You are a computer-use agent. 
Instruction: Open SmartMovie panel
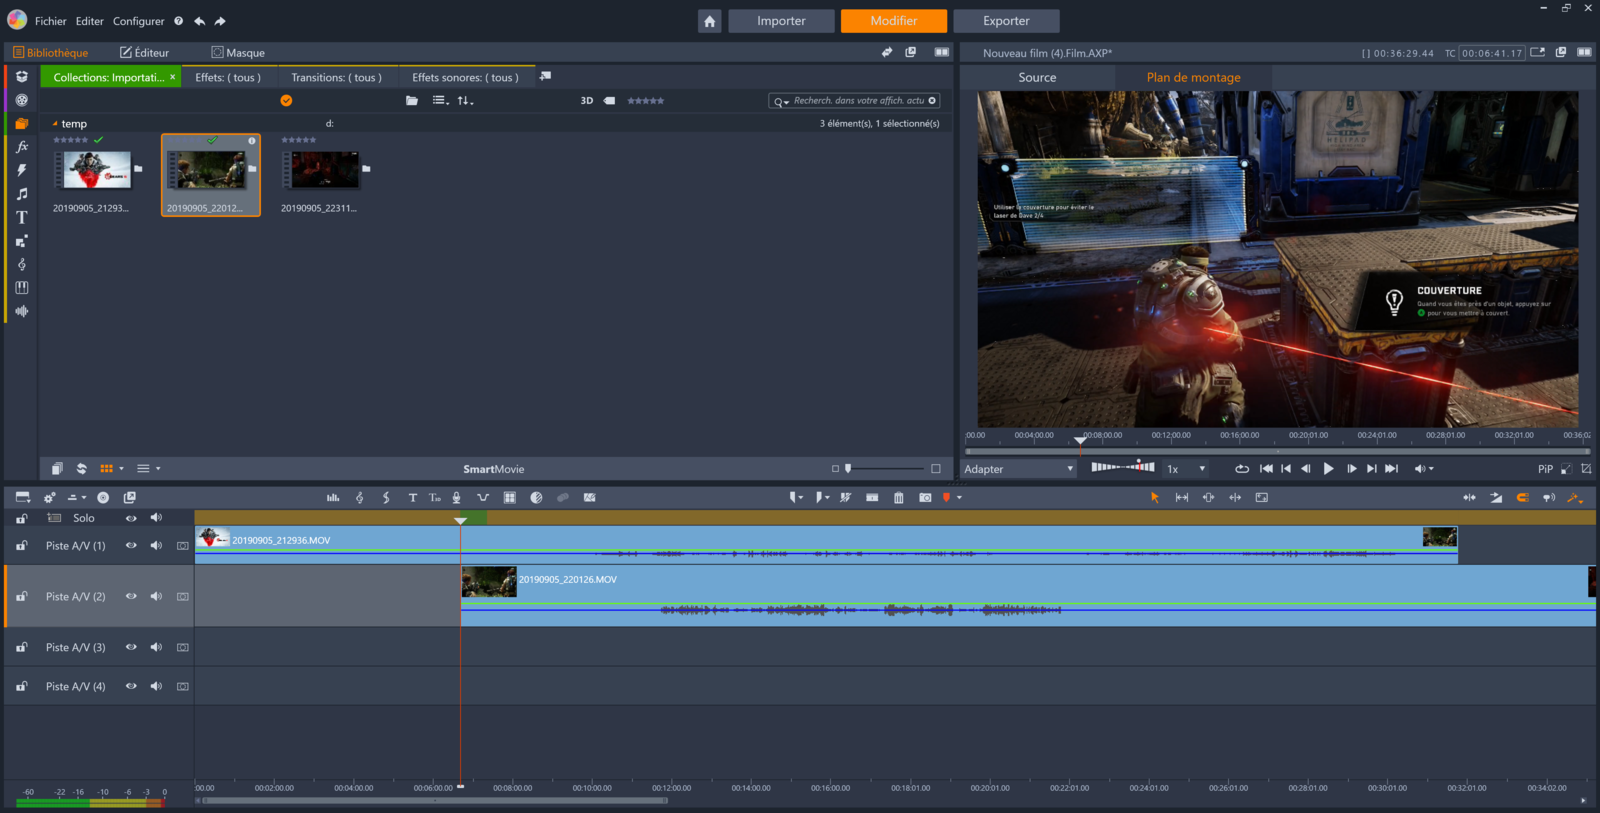(x=493, y=469)
